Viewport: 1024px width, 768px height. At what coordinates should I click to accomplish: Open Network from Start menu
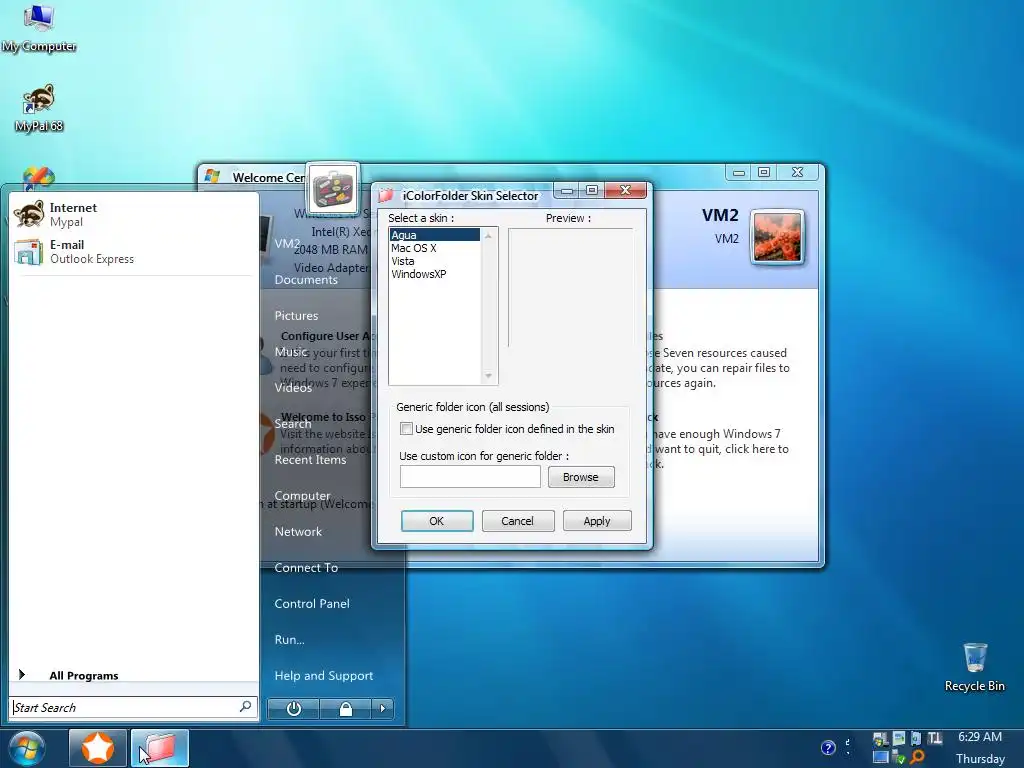pos(298,532)
